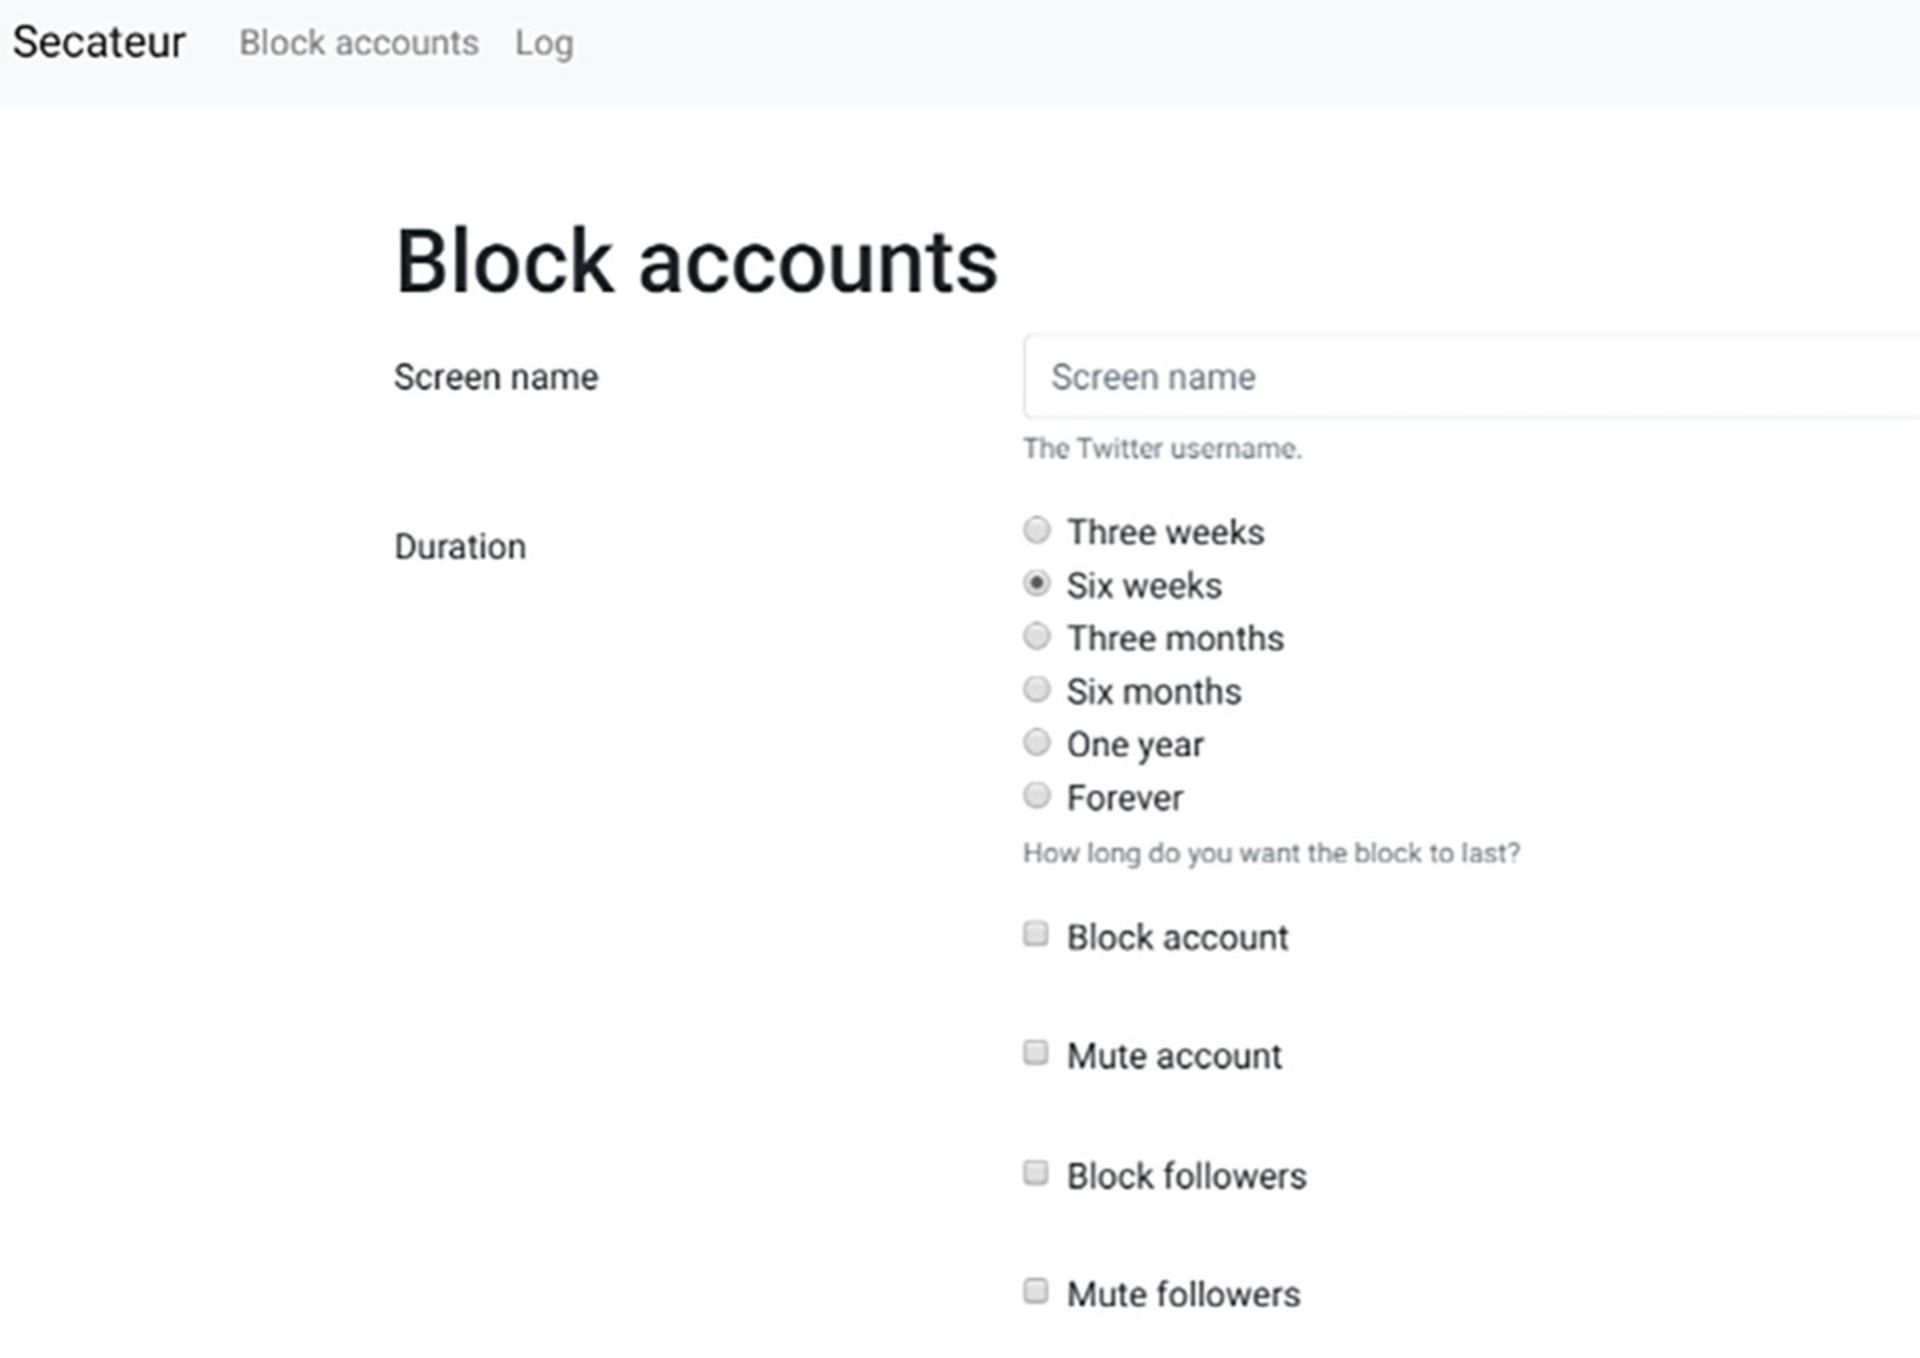The height and width of the screenshot is (1358, 1920).
Task: Click the Three weeks label text
Action: (1165, 532)
